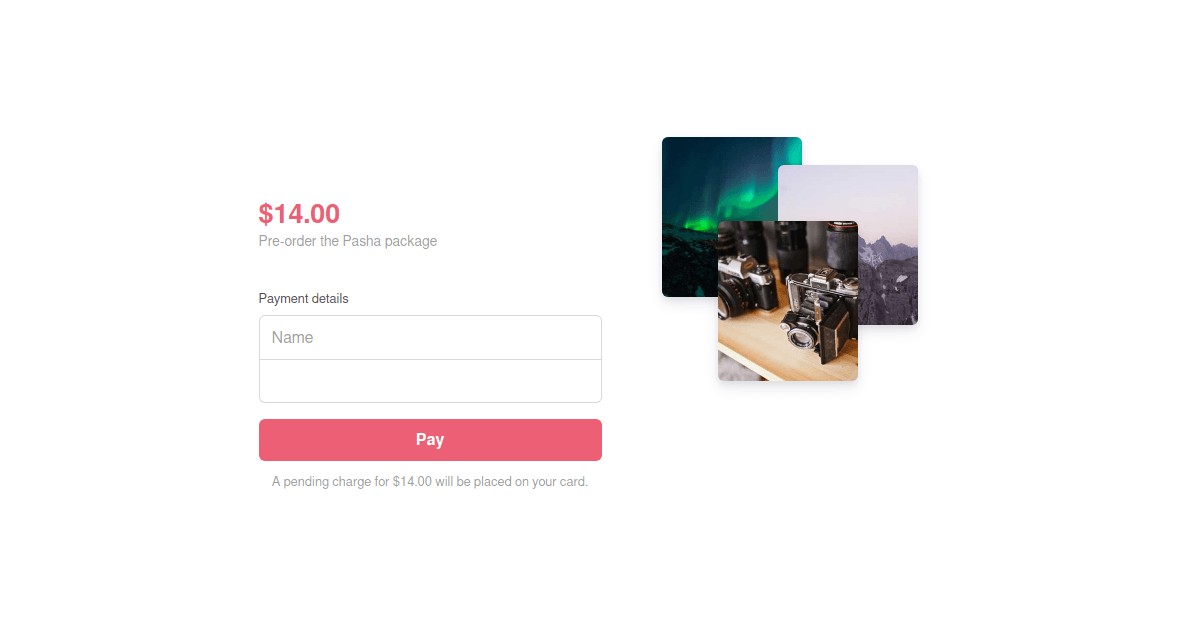The width and height of the screenshot is (1200, 630).
Task: Click the Name input field
Action: coord(430,338)
